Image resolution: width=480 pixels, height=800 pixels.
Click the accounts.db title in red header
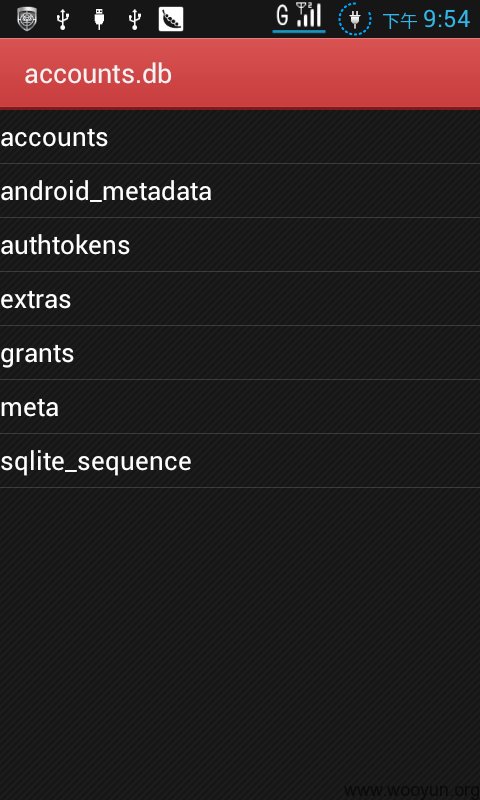coord(98,74)
